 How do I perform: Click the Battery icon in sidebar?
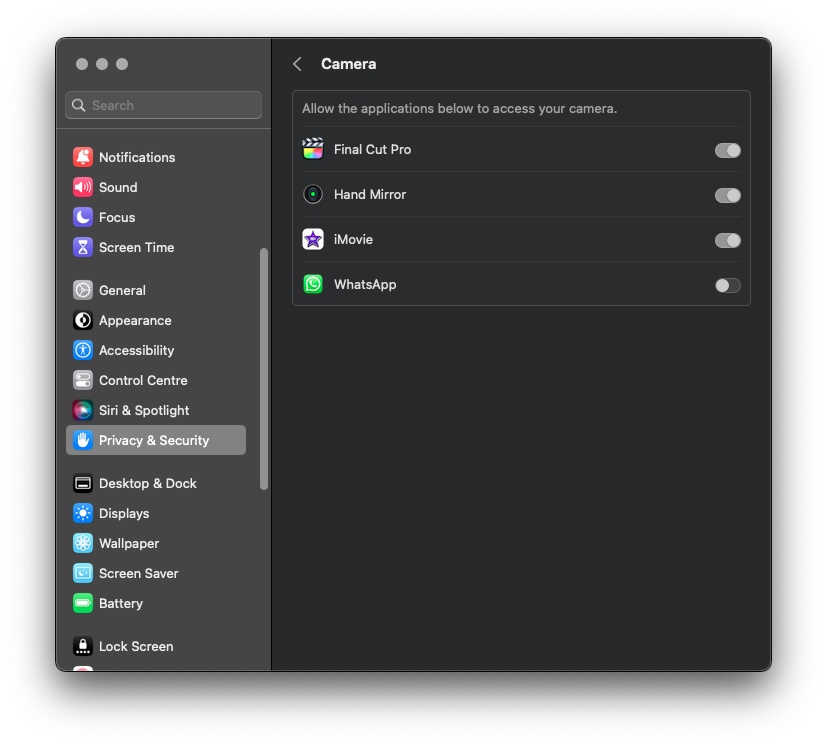coord(83,603)
